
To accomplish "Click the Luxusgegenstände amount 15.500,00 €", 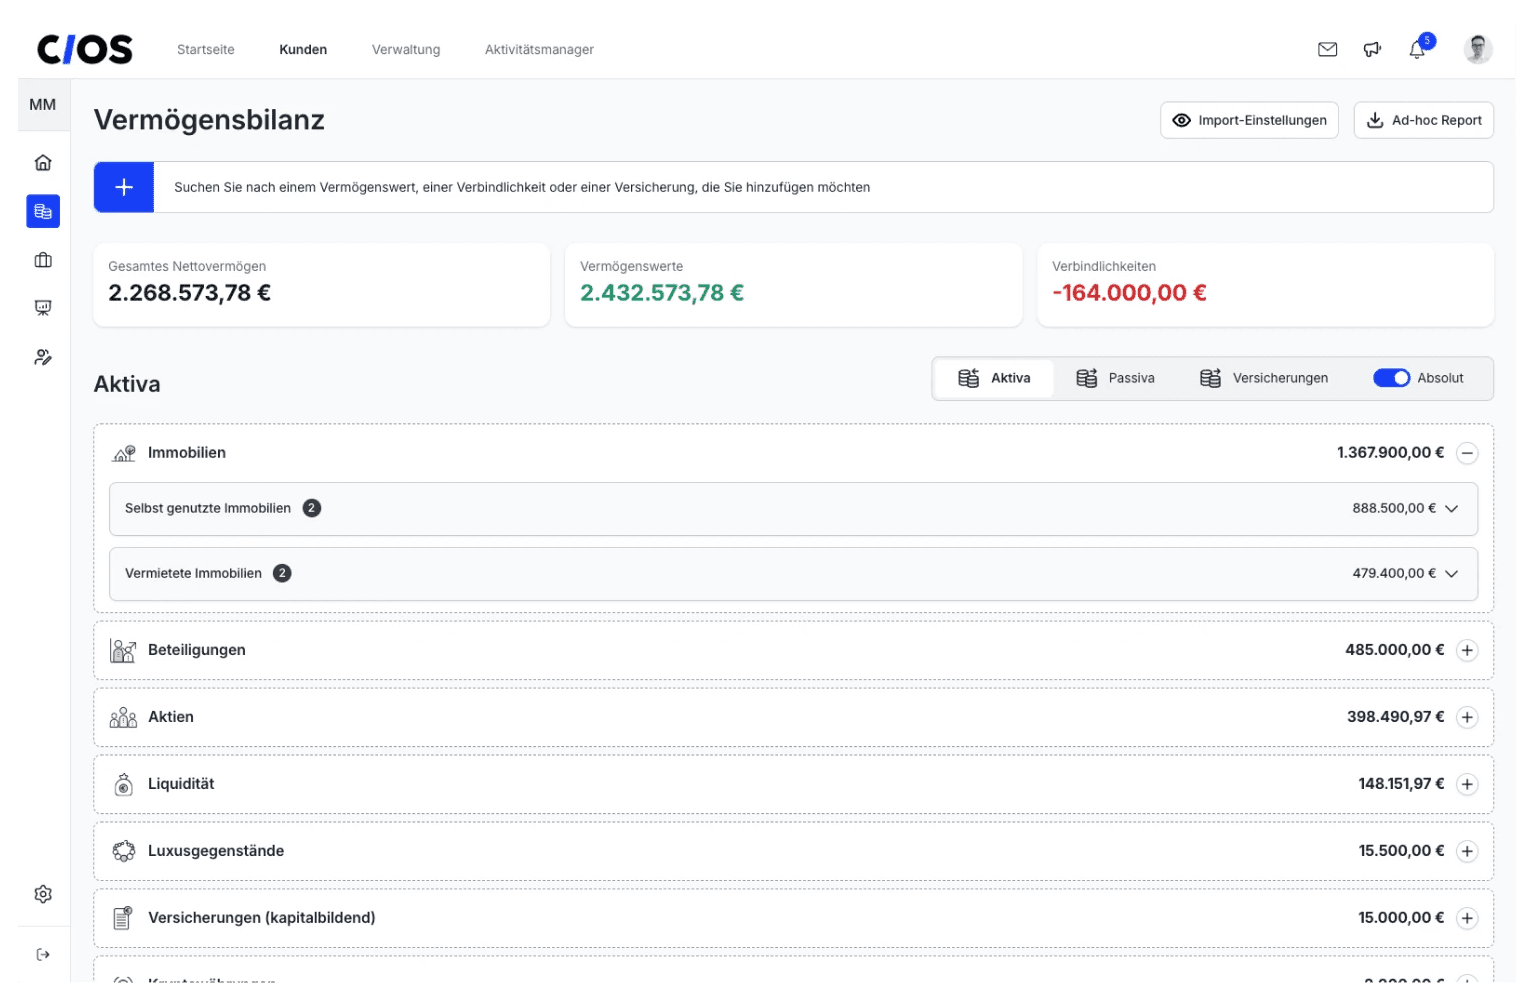I will [1401, 851].
